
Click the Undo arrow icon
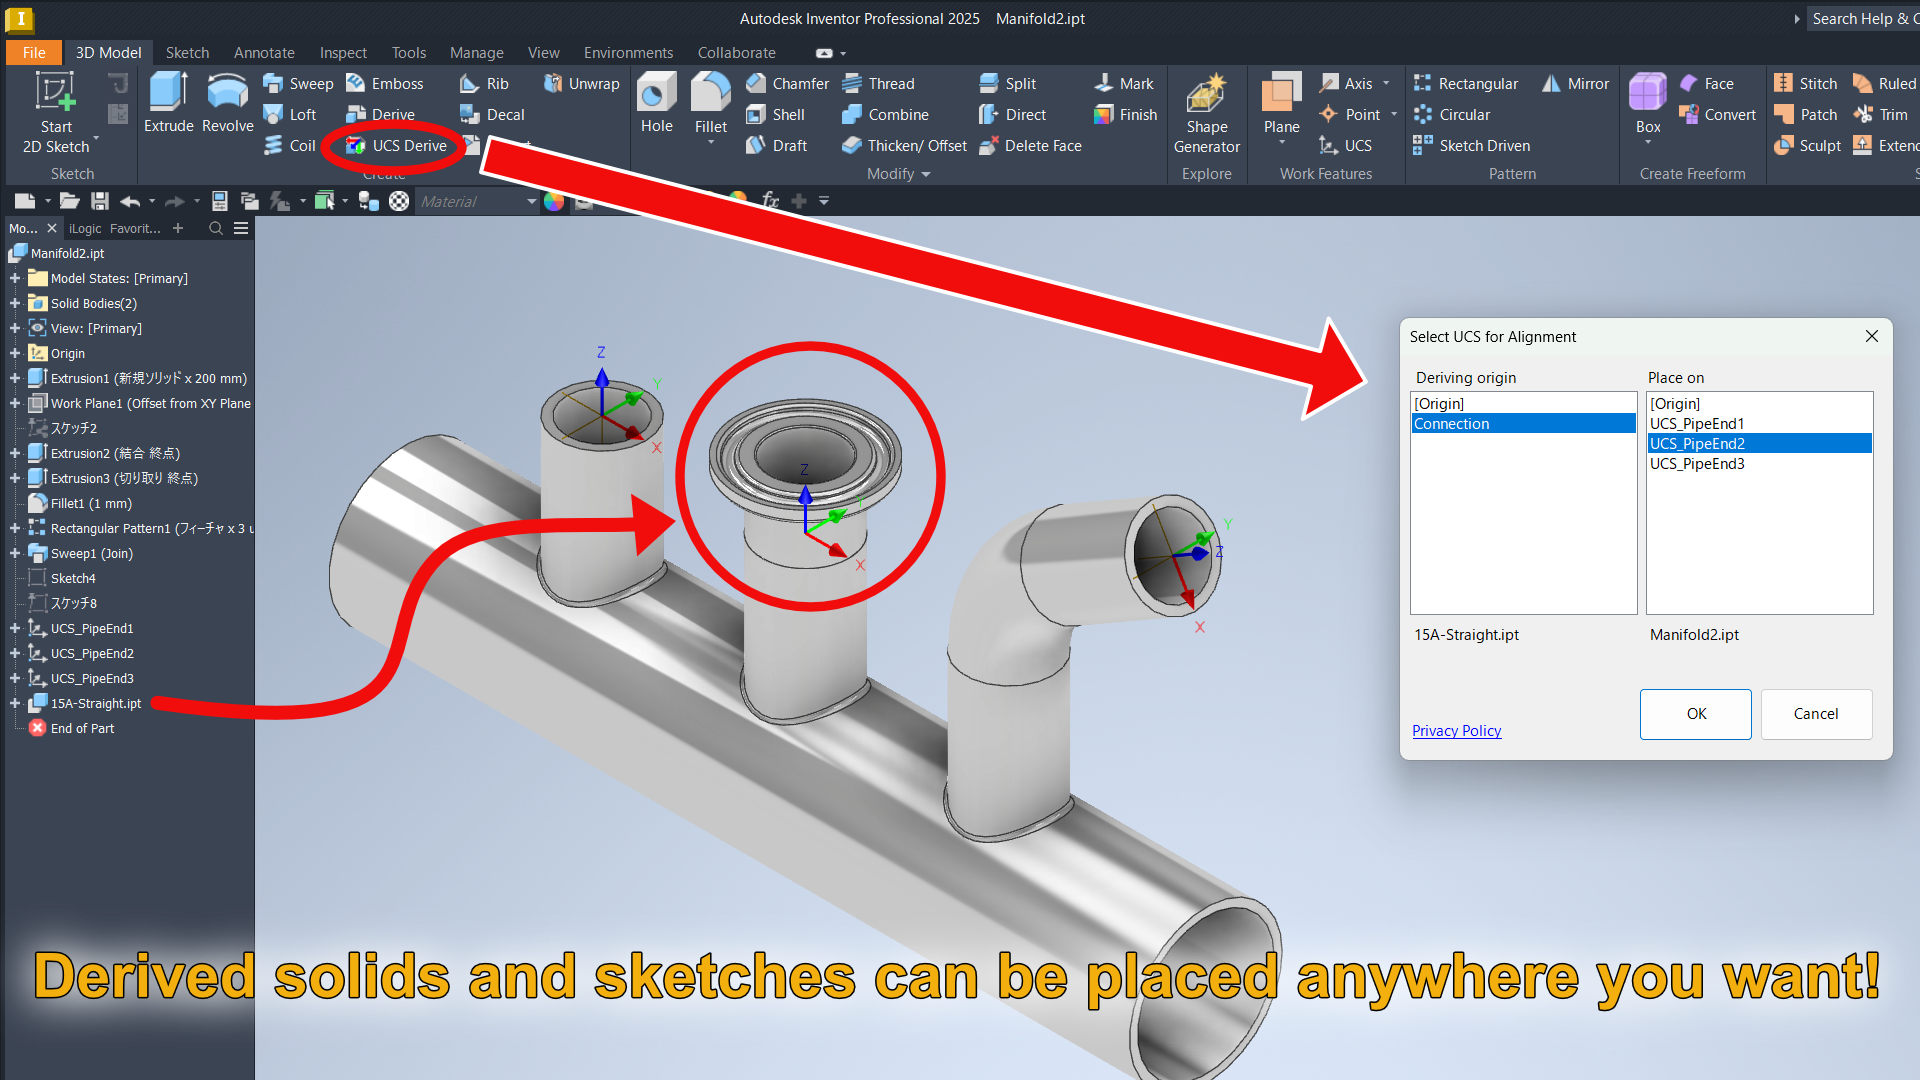(x=129, y=201)
